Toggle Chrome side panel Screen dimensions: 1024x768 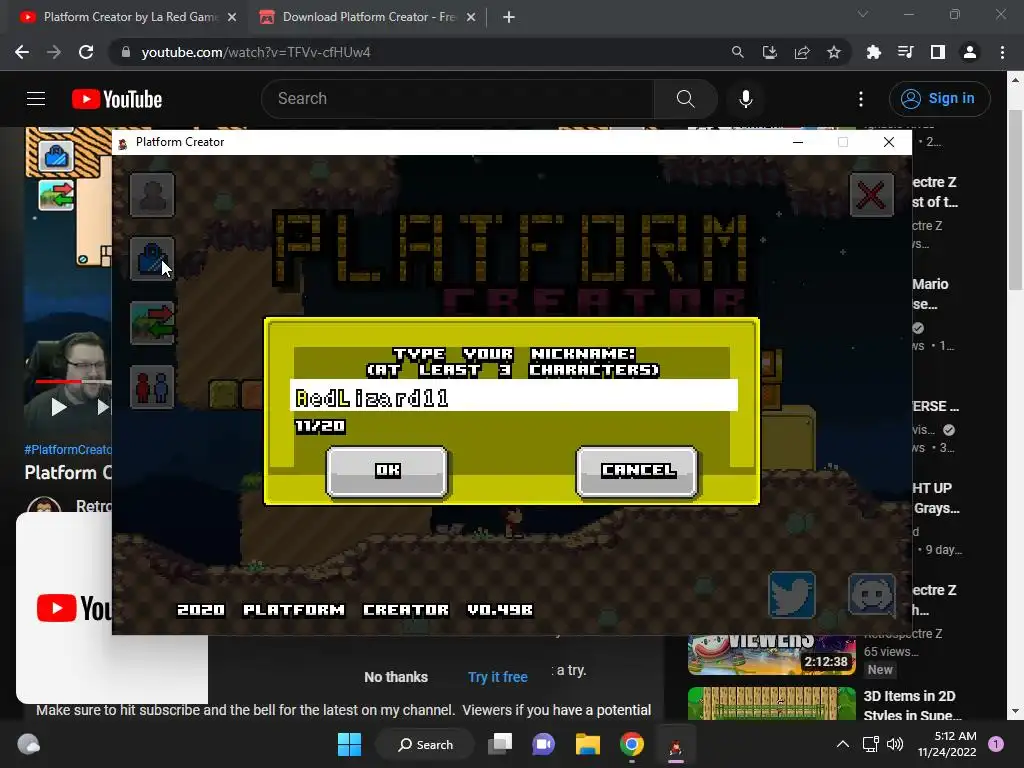938,52
